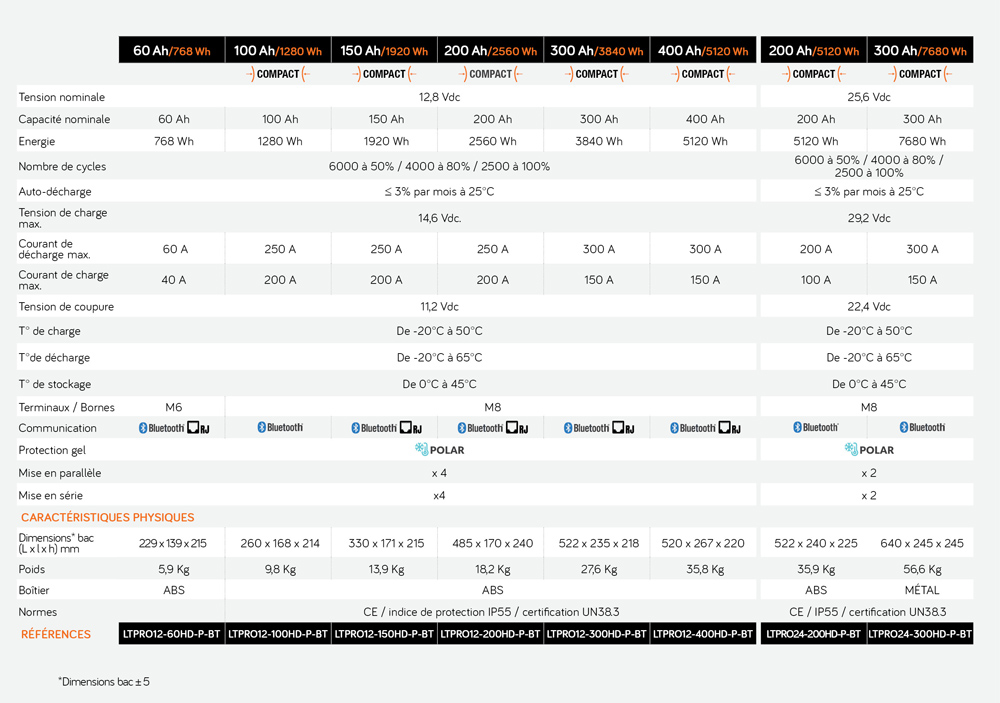Image resolution: width=1000 pixels, height=703 pixels.
Task: Click reference LTPRO24-300HD-P-BT
Action: (x=920, y=634)
